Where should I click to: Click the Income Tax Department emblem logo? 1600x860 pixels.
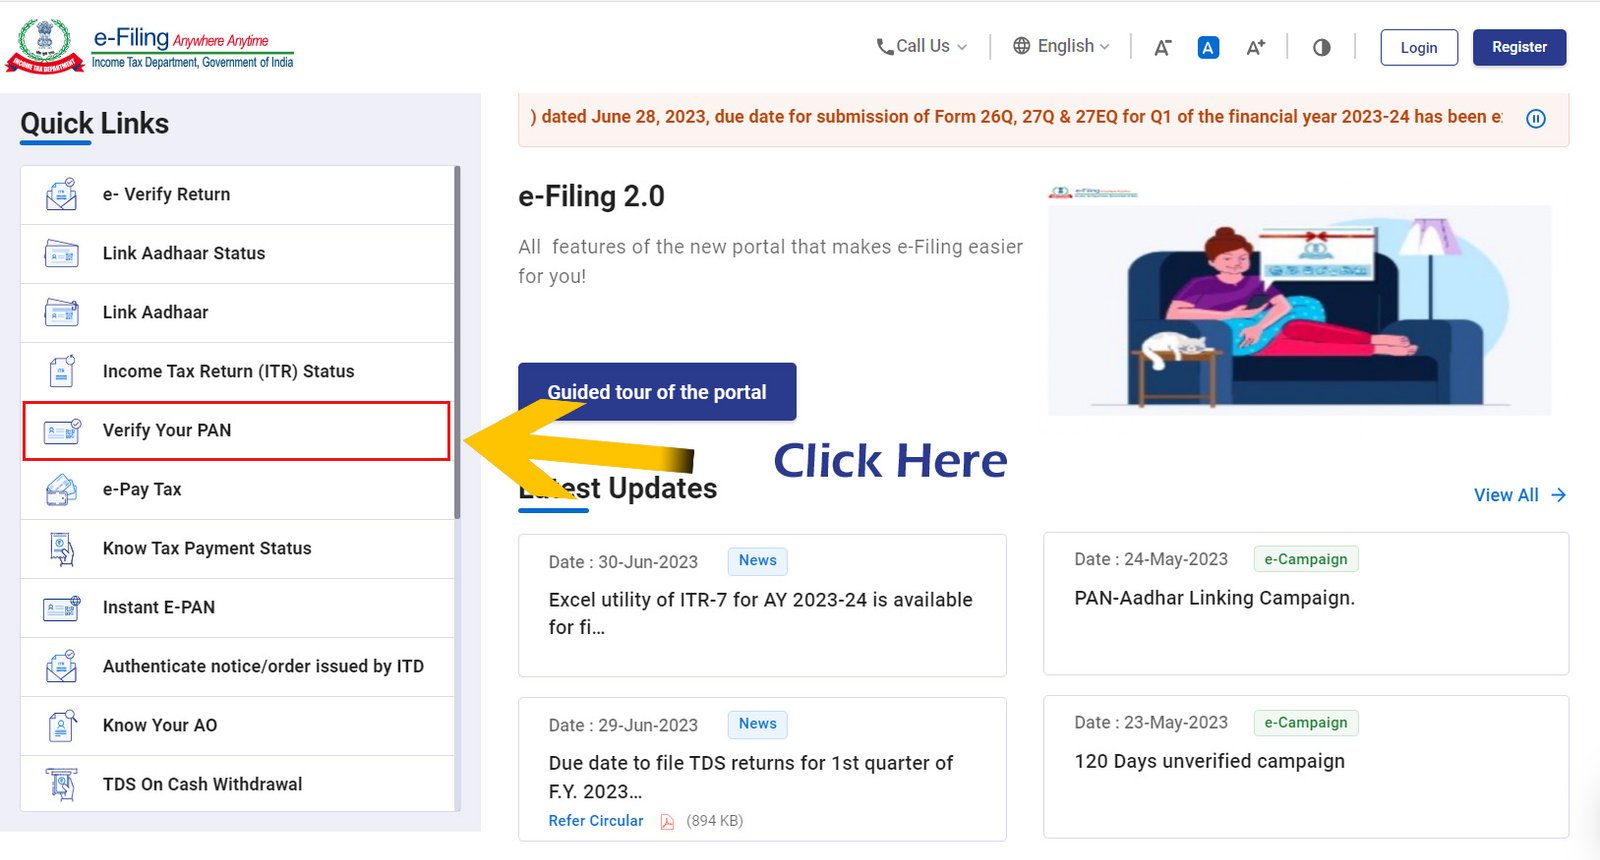pyautogui.click(x=45, y=46)
